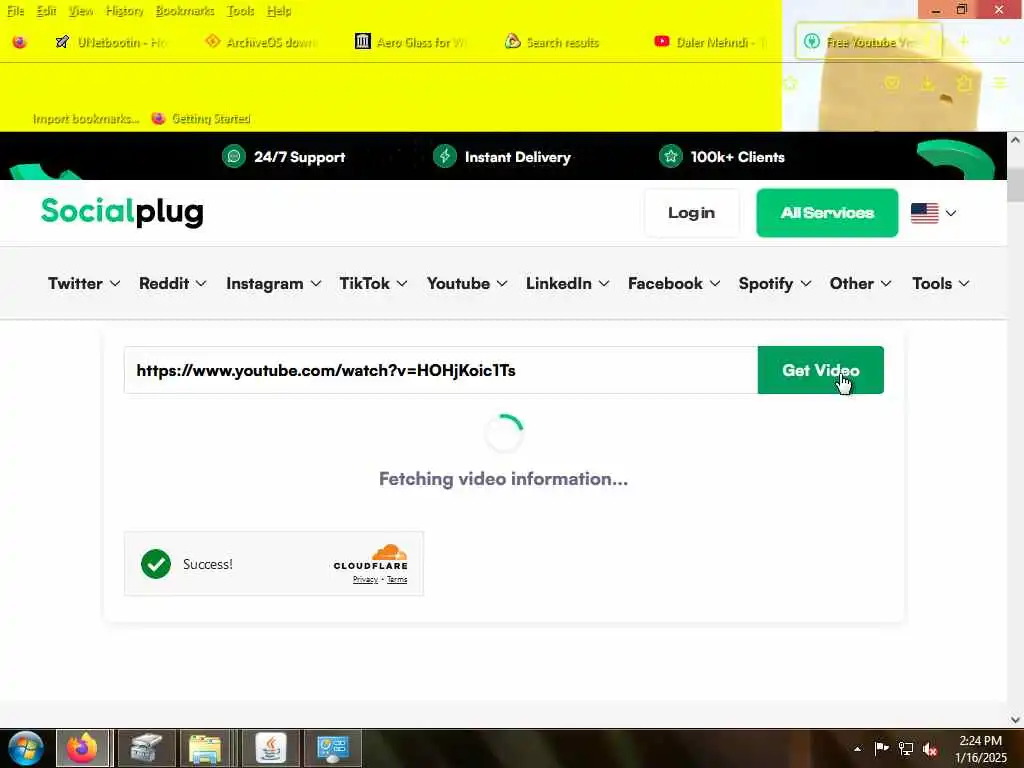Select the Free Youtube Video tab
The width and height of the screenshot is (1024, 768).
[x=869, y=42]
